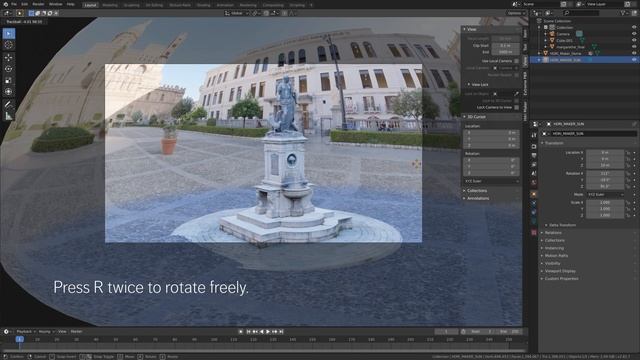The height and width of the screenshot is (360, 640).
Task: Open the rotation Mode XYZ Euler dropdown
Action: pyautogui.click(x=605, y=195)
